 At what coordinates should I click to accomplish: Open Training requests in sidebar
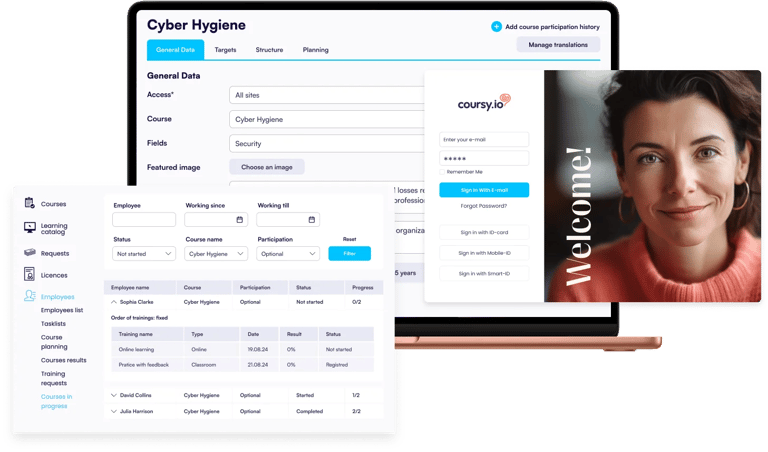53,378
